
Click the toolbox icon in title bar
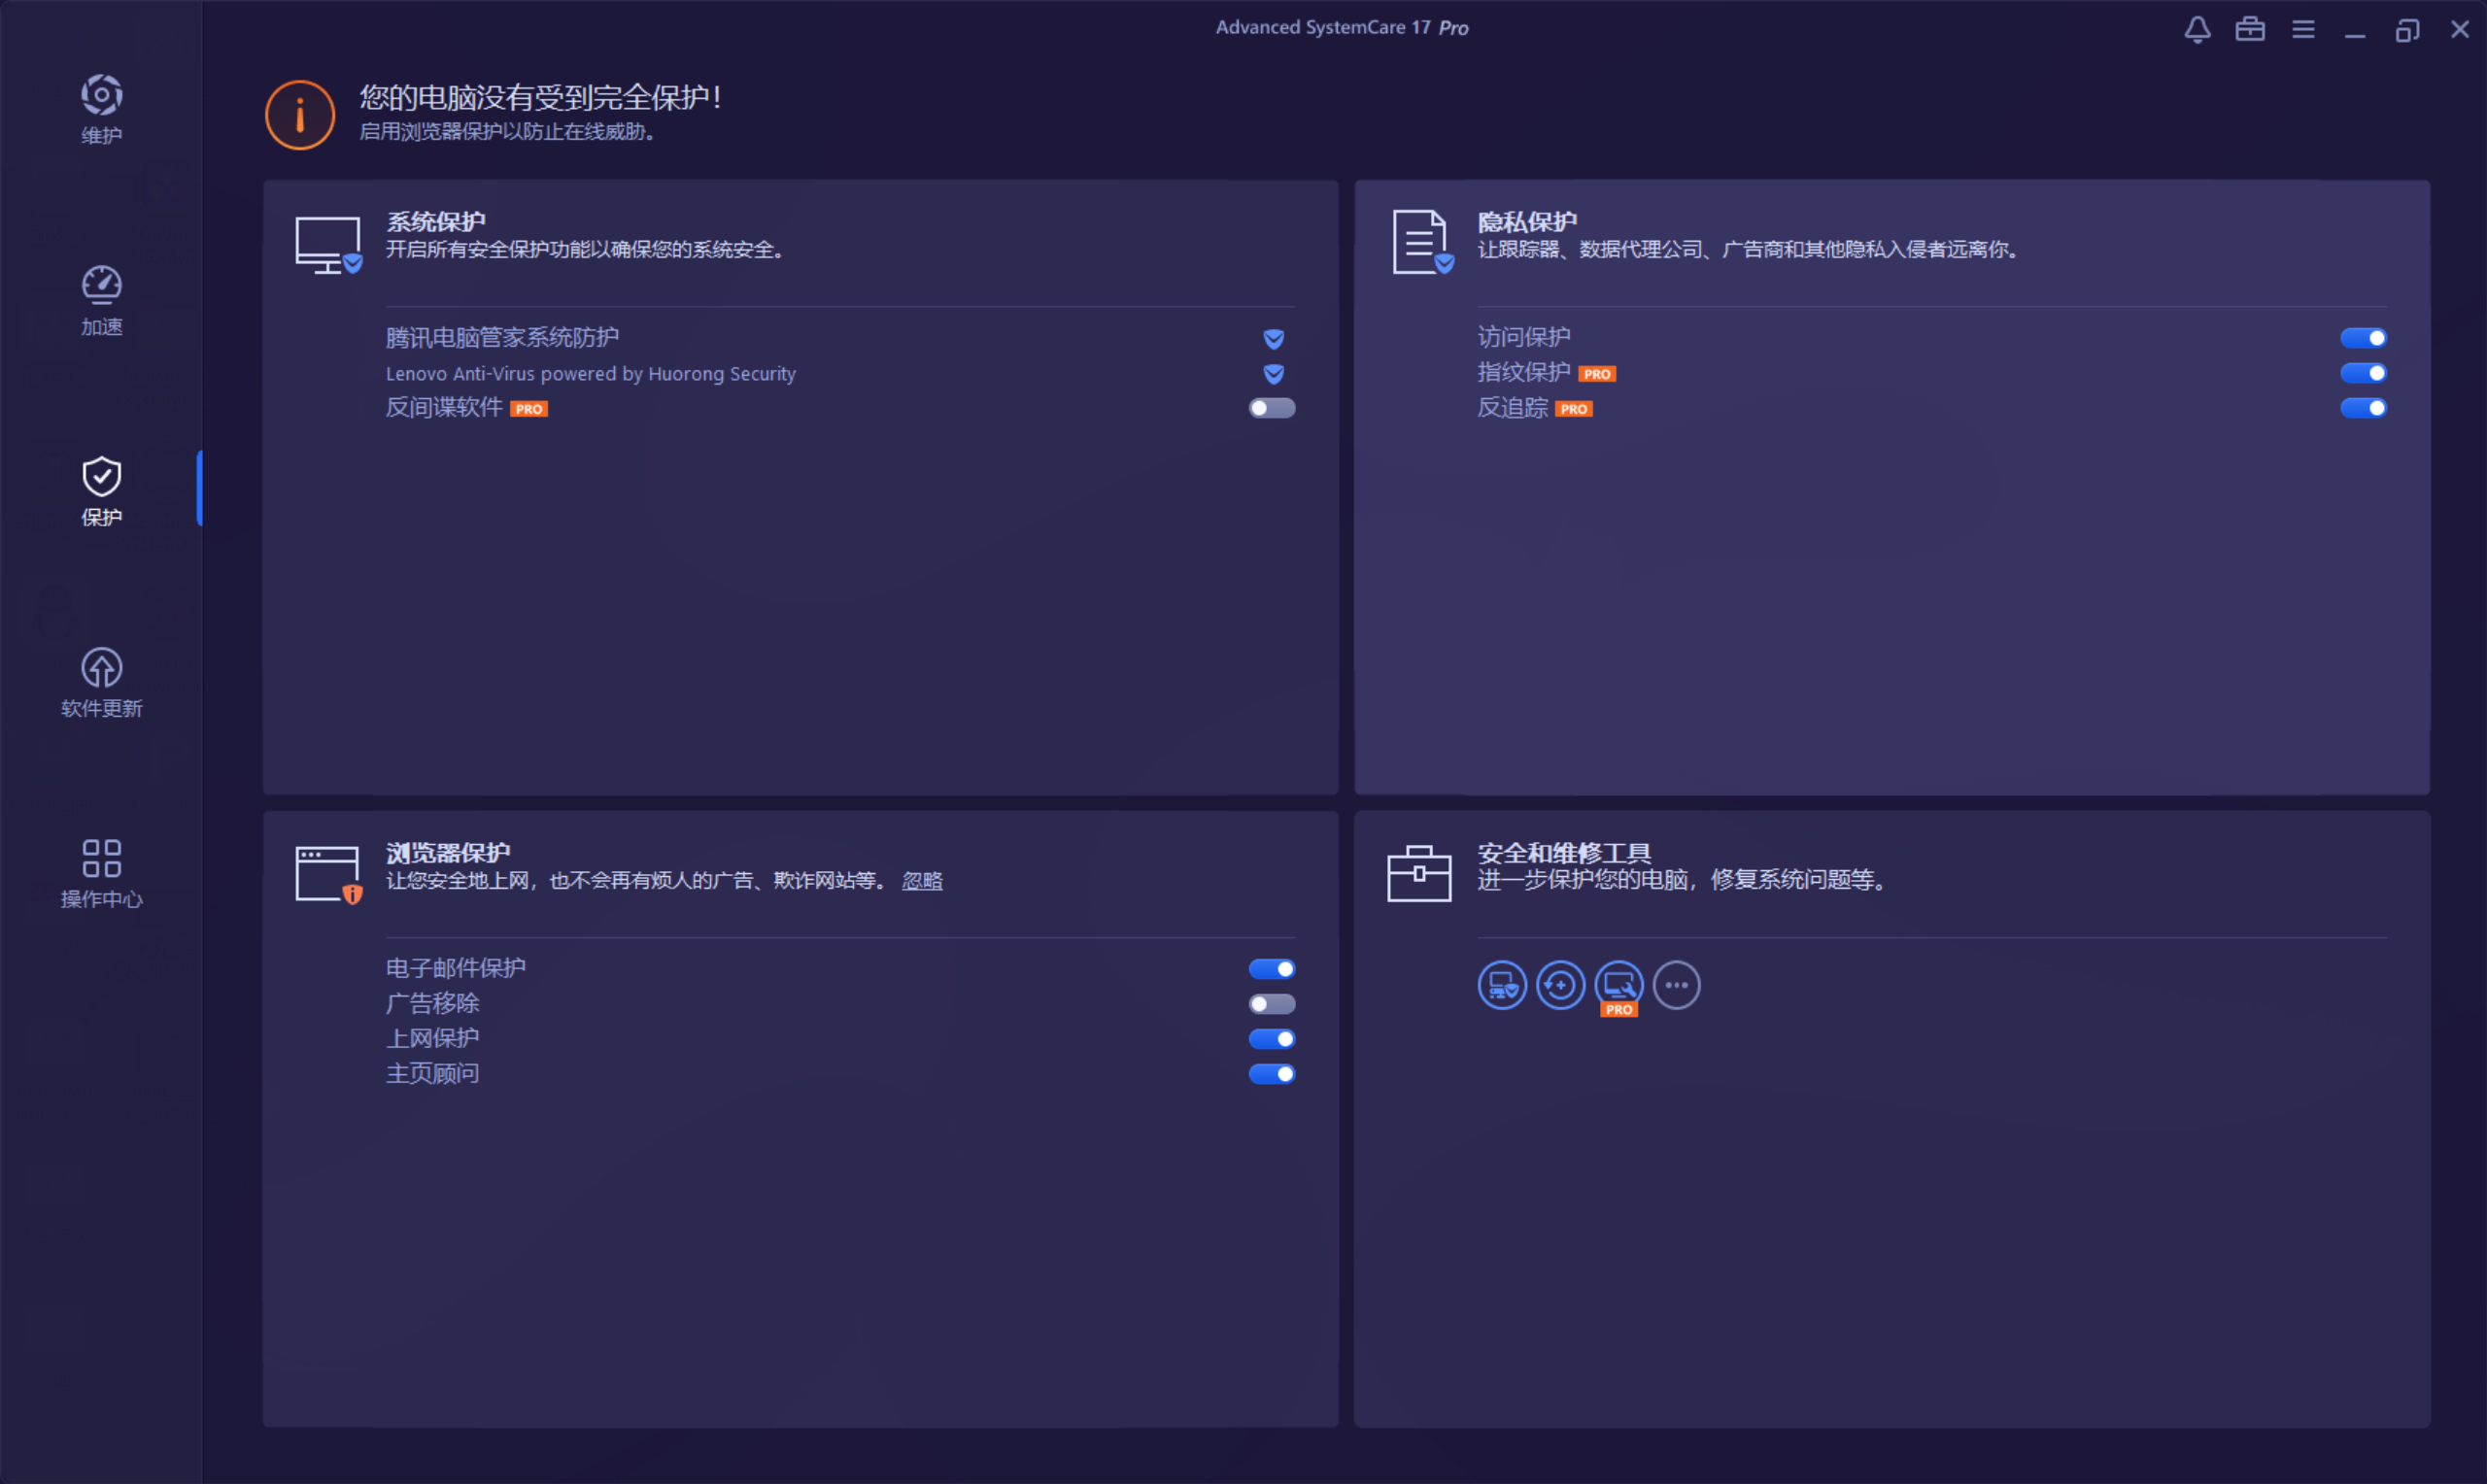pos(2250,29)
